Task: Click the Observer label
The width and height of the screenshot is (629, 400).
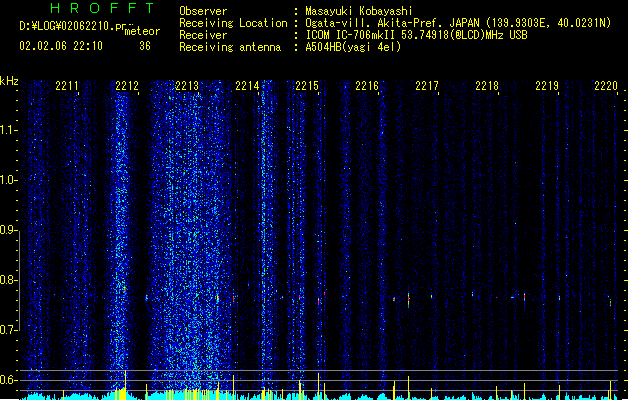Action: [203, 11]
